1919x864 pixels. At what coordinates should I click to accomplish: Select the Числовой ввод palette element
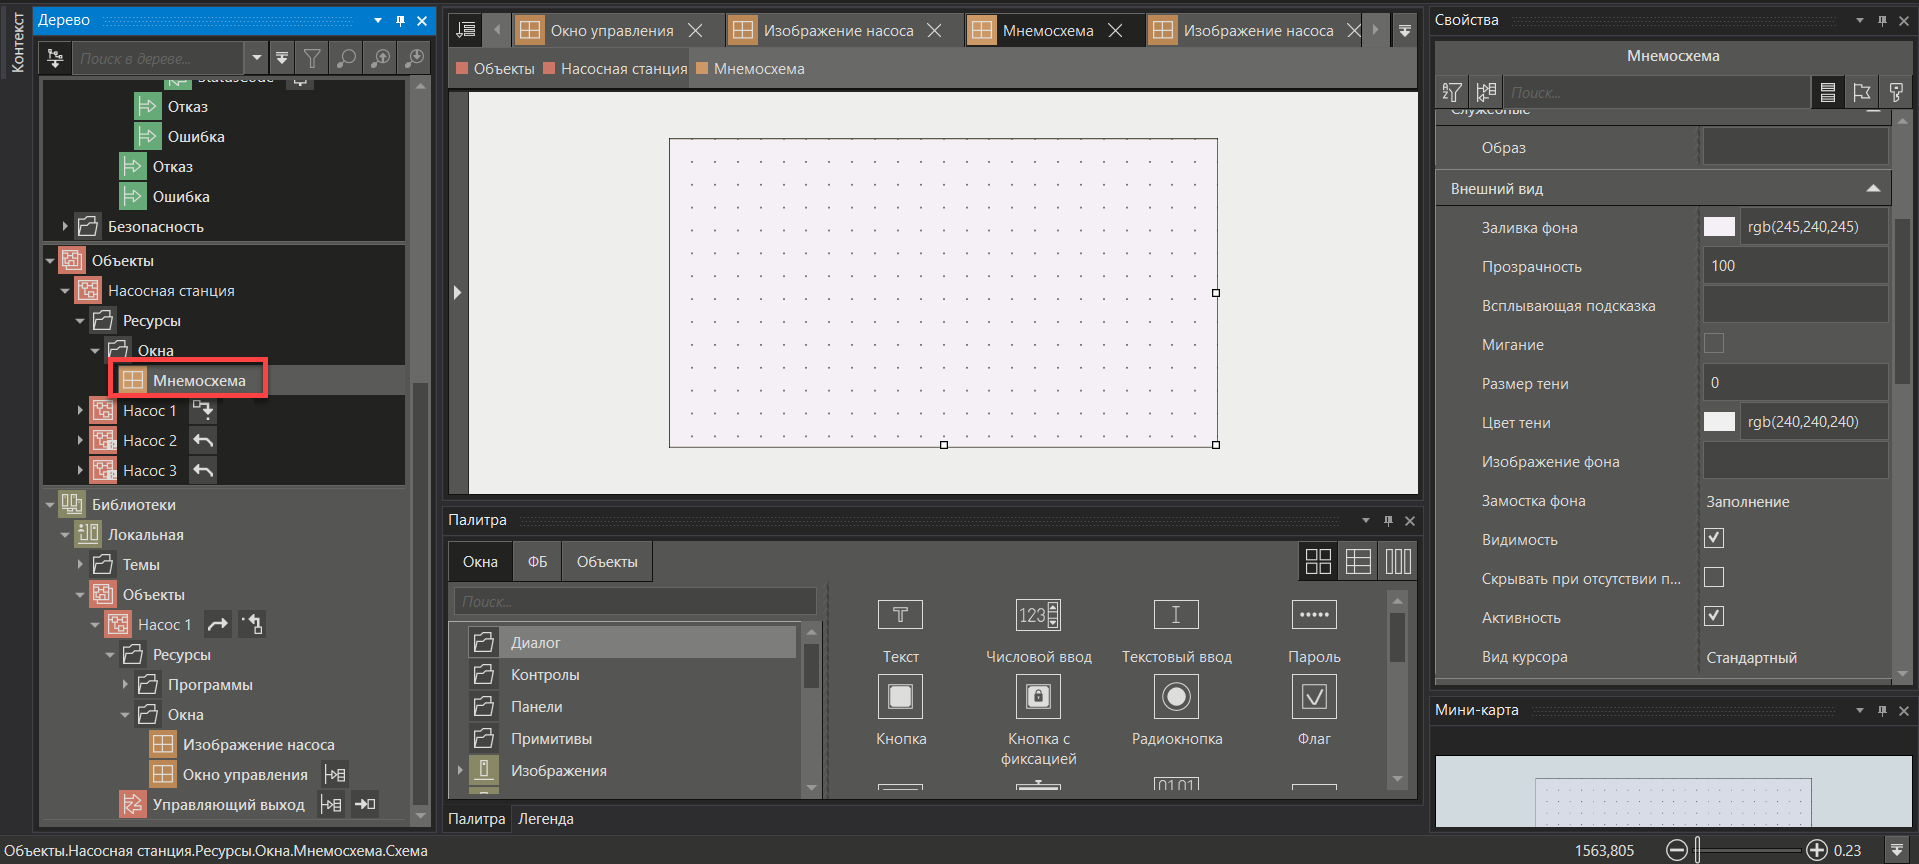(x=1038, y=615)
